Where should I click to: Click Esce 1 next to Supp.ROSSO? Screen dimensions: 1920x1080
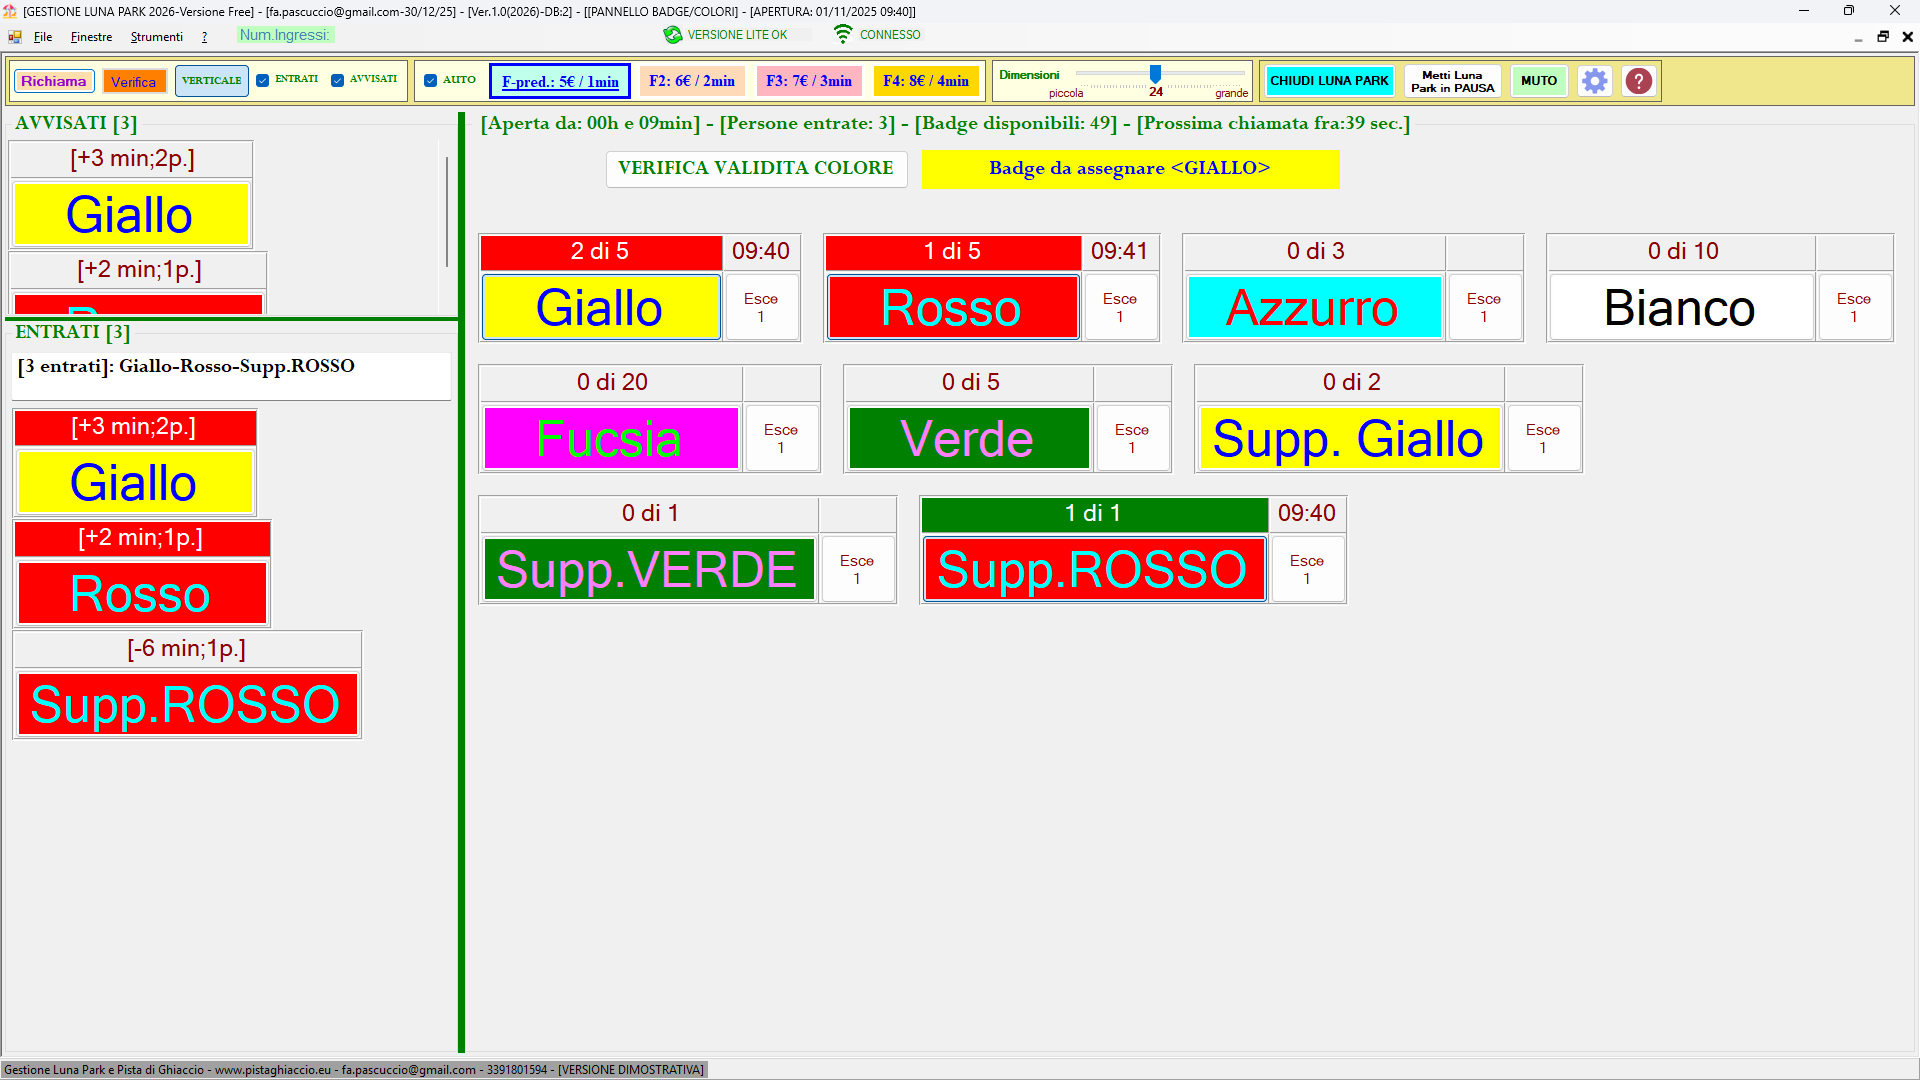coord(1306,569)
